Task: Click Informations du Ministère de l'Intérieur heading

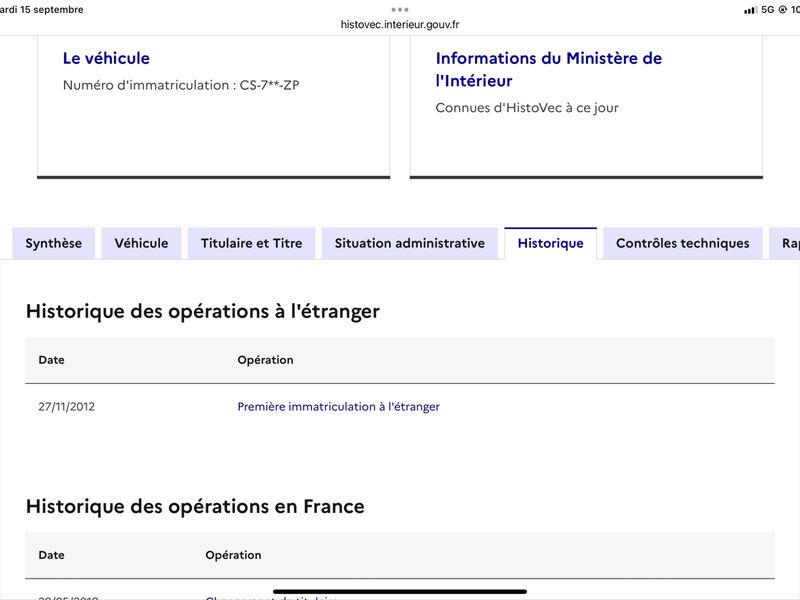Action: pyautogui.click(x=548, y=69)
